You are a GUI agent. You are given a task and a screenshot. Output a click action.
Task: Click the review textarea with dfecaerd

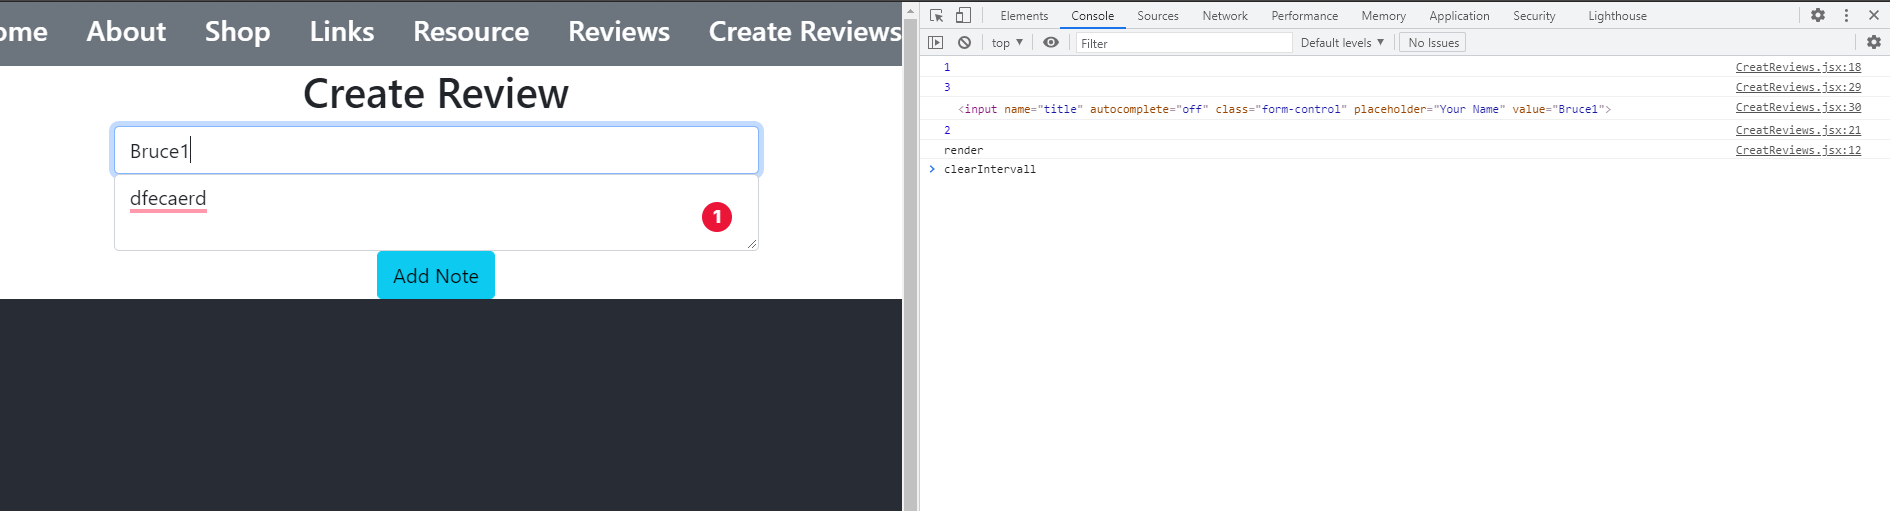click(x=436, y=213)
